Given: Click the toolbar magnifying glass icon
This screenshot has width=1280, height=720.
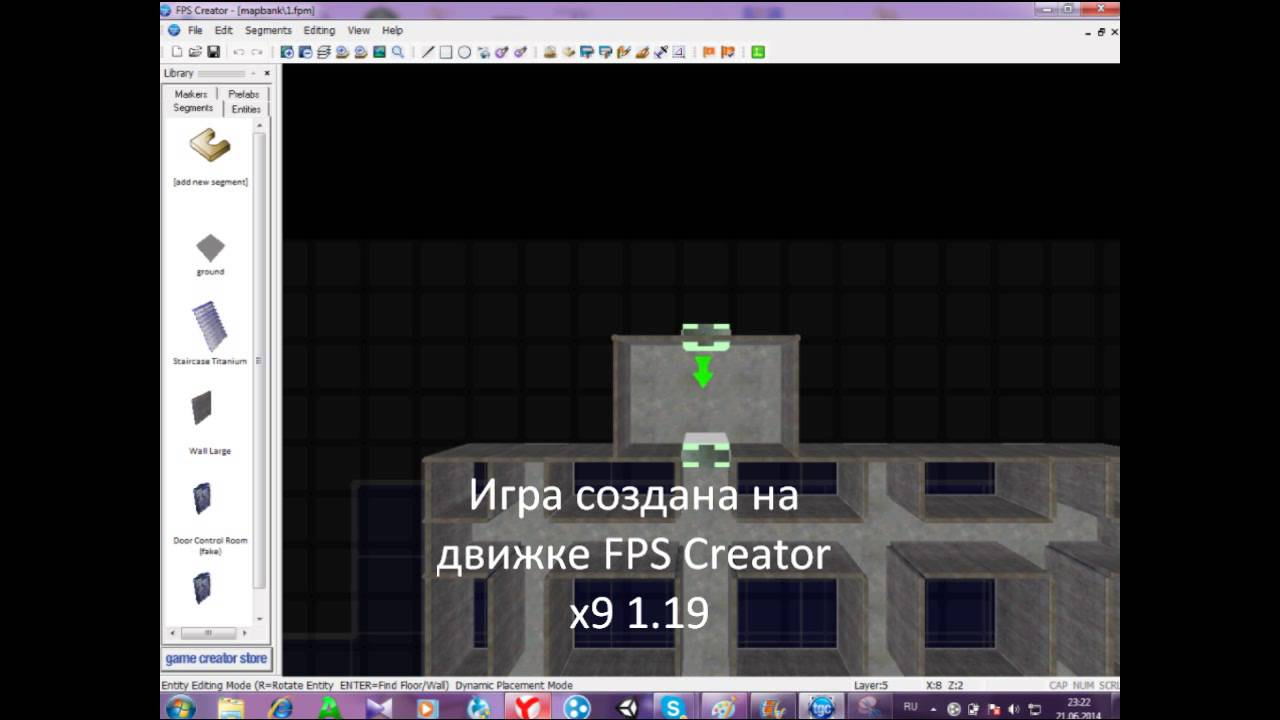Looking at the screenshot, I should (x=398, y=52).
